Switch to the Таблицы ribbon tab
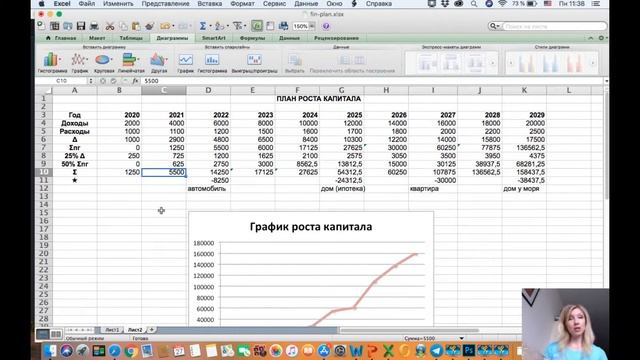This screenshot has height=360, width=640. [131, 38]
